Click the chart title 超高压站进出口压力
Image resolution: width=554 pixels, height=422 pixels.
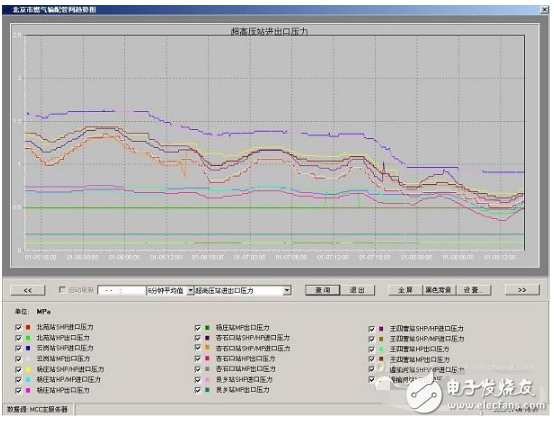[x=269, y=31]
